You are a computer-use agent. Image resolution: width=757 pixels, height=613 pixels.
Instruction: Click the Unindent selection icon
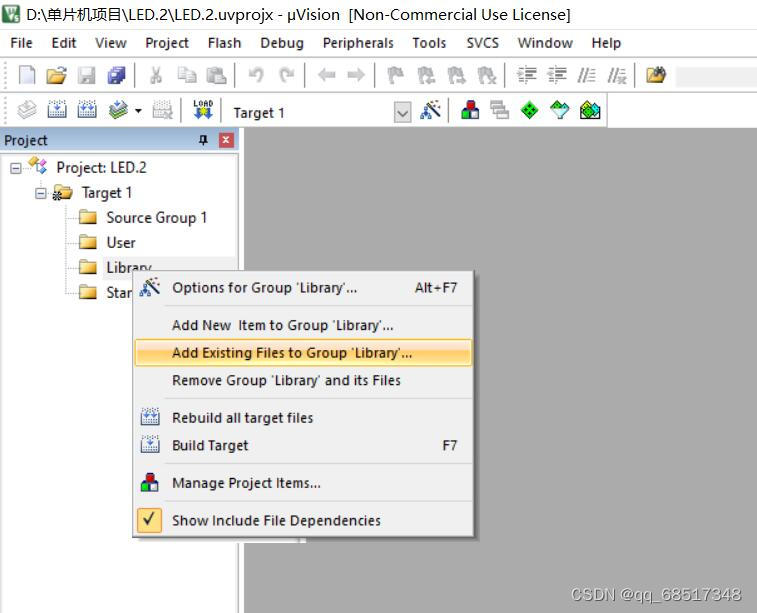coord(557,75)
